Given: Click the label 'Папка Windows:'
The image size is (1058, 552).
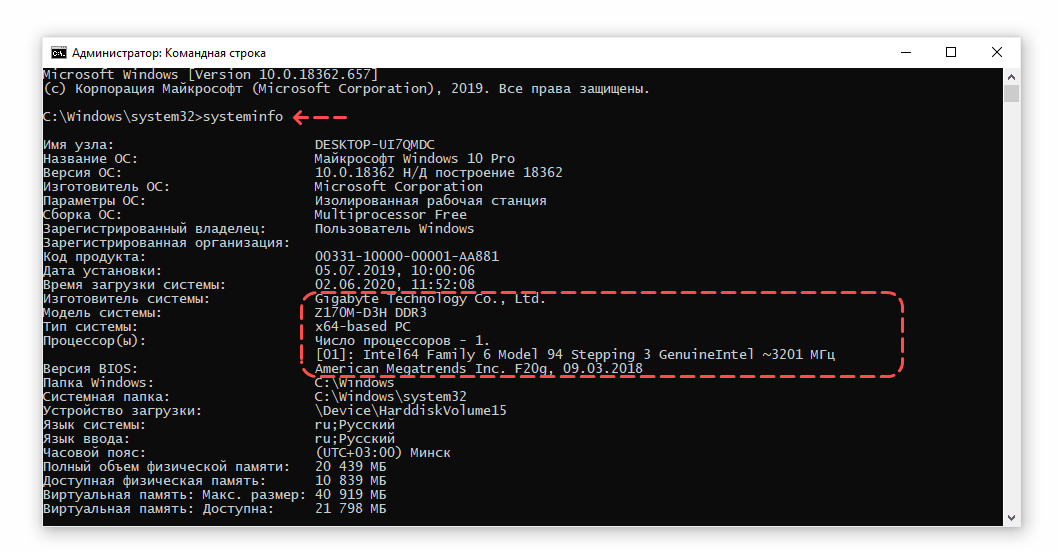Looking at the screenshot, I should (99, 383).
